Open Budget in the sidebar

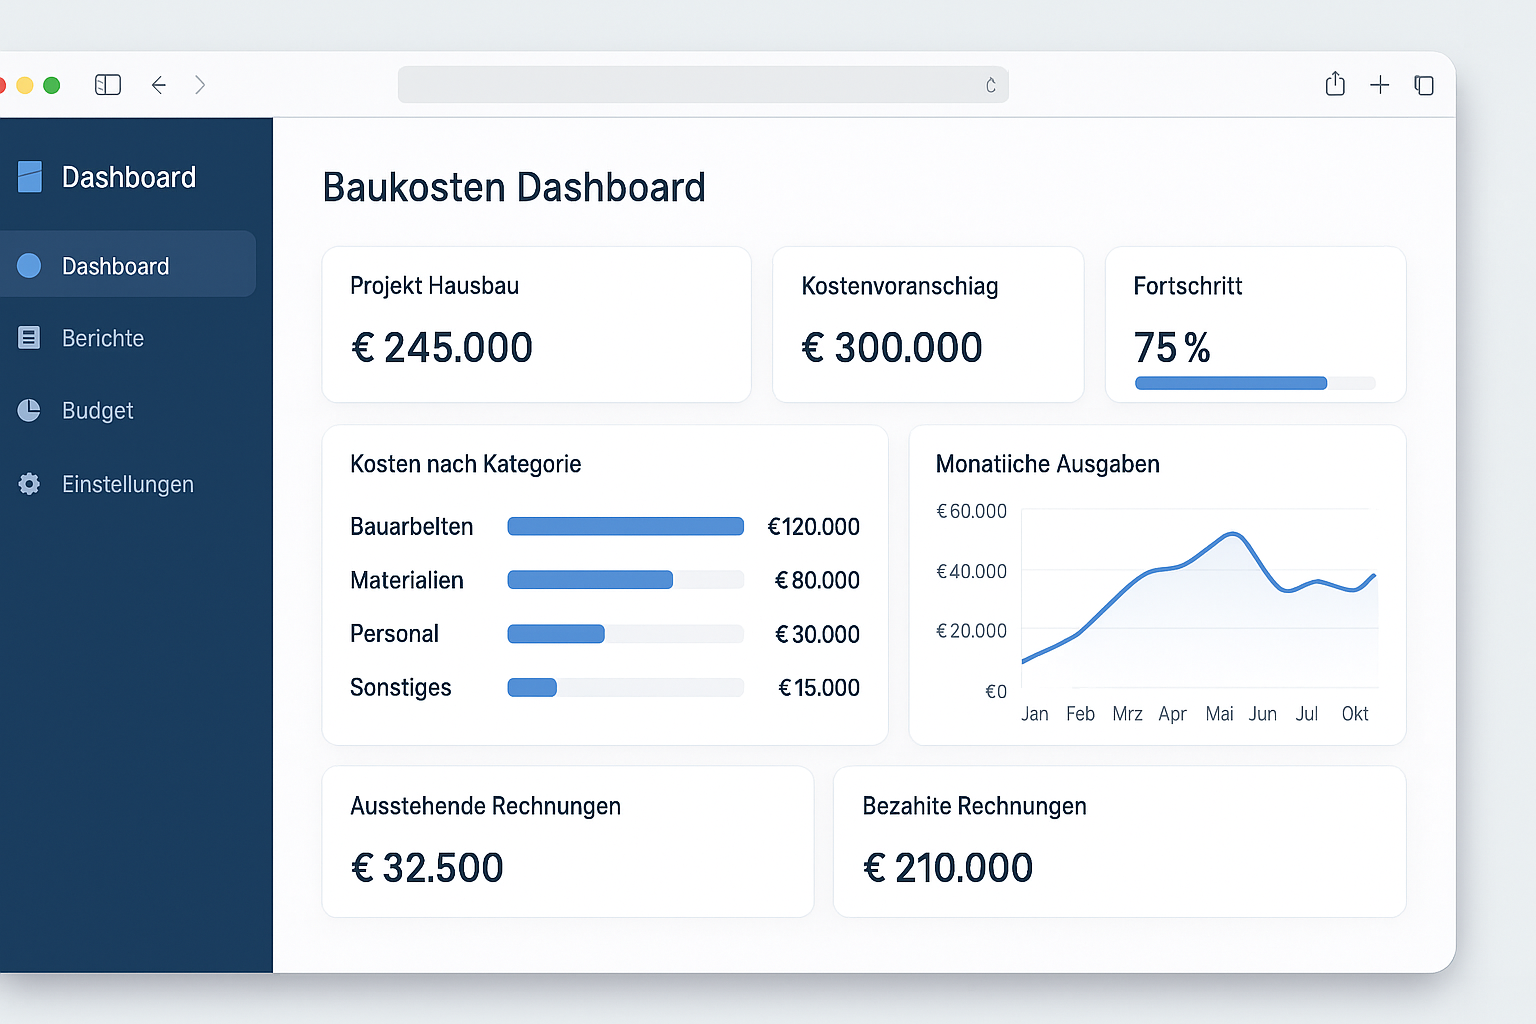tap(97, 411)
